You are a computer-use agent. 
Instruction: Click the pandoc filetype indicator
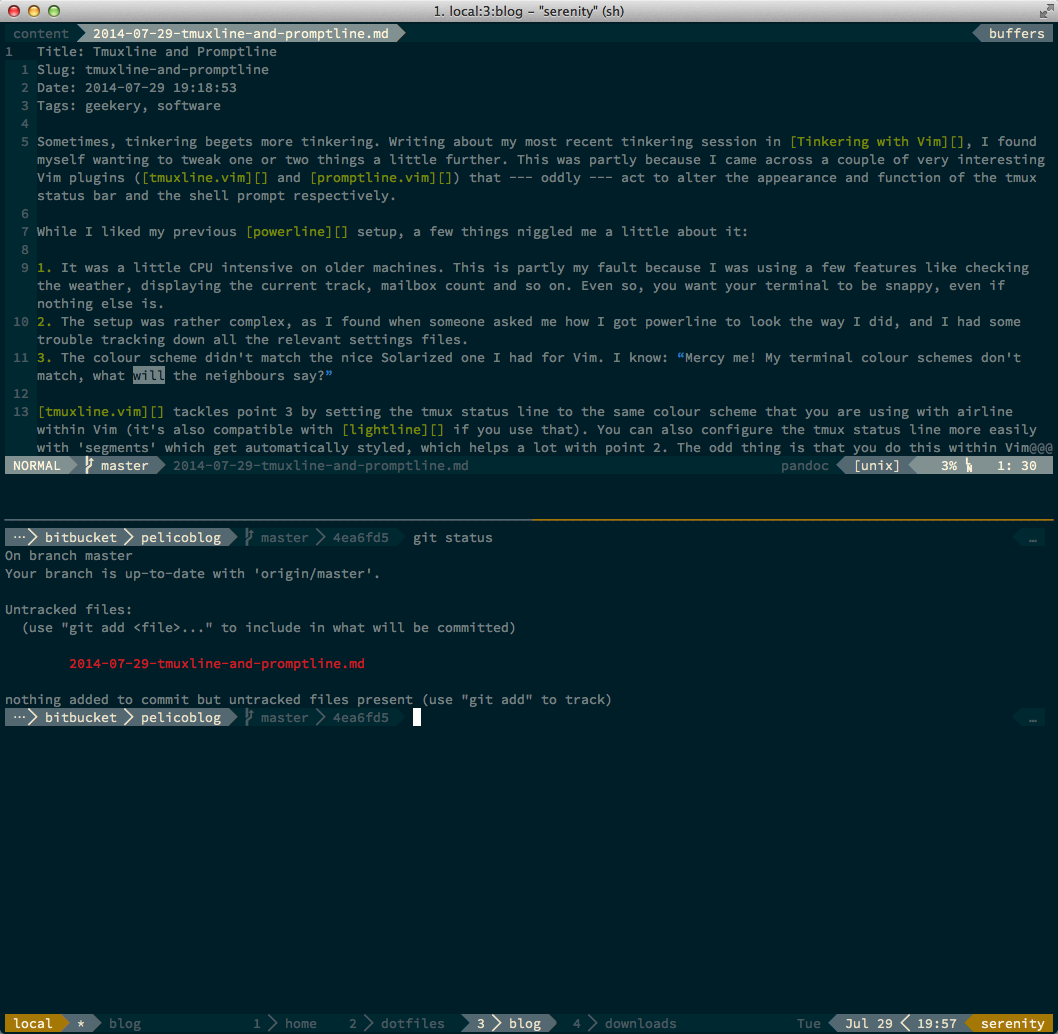tap(805, 465)
